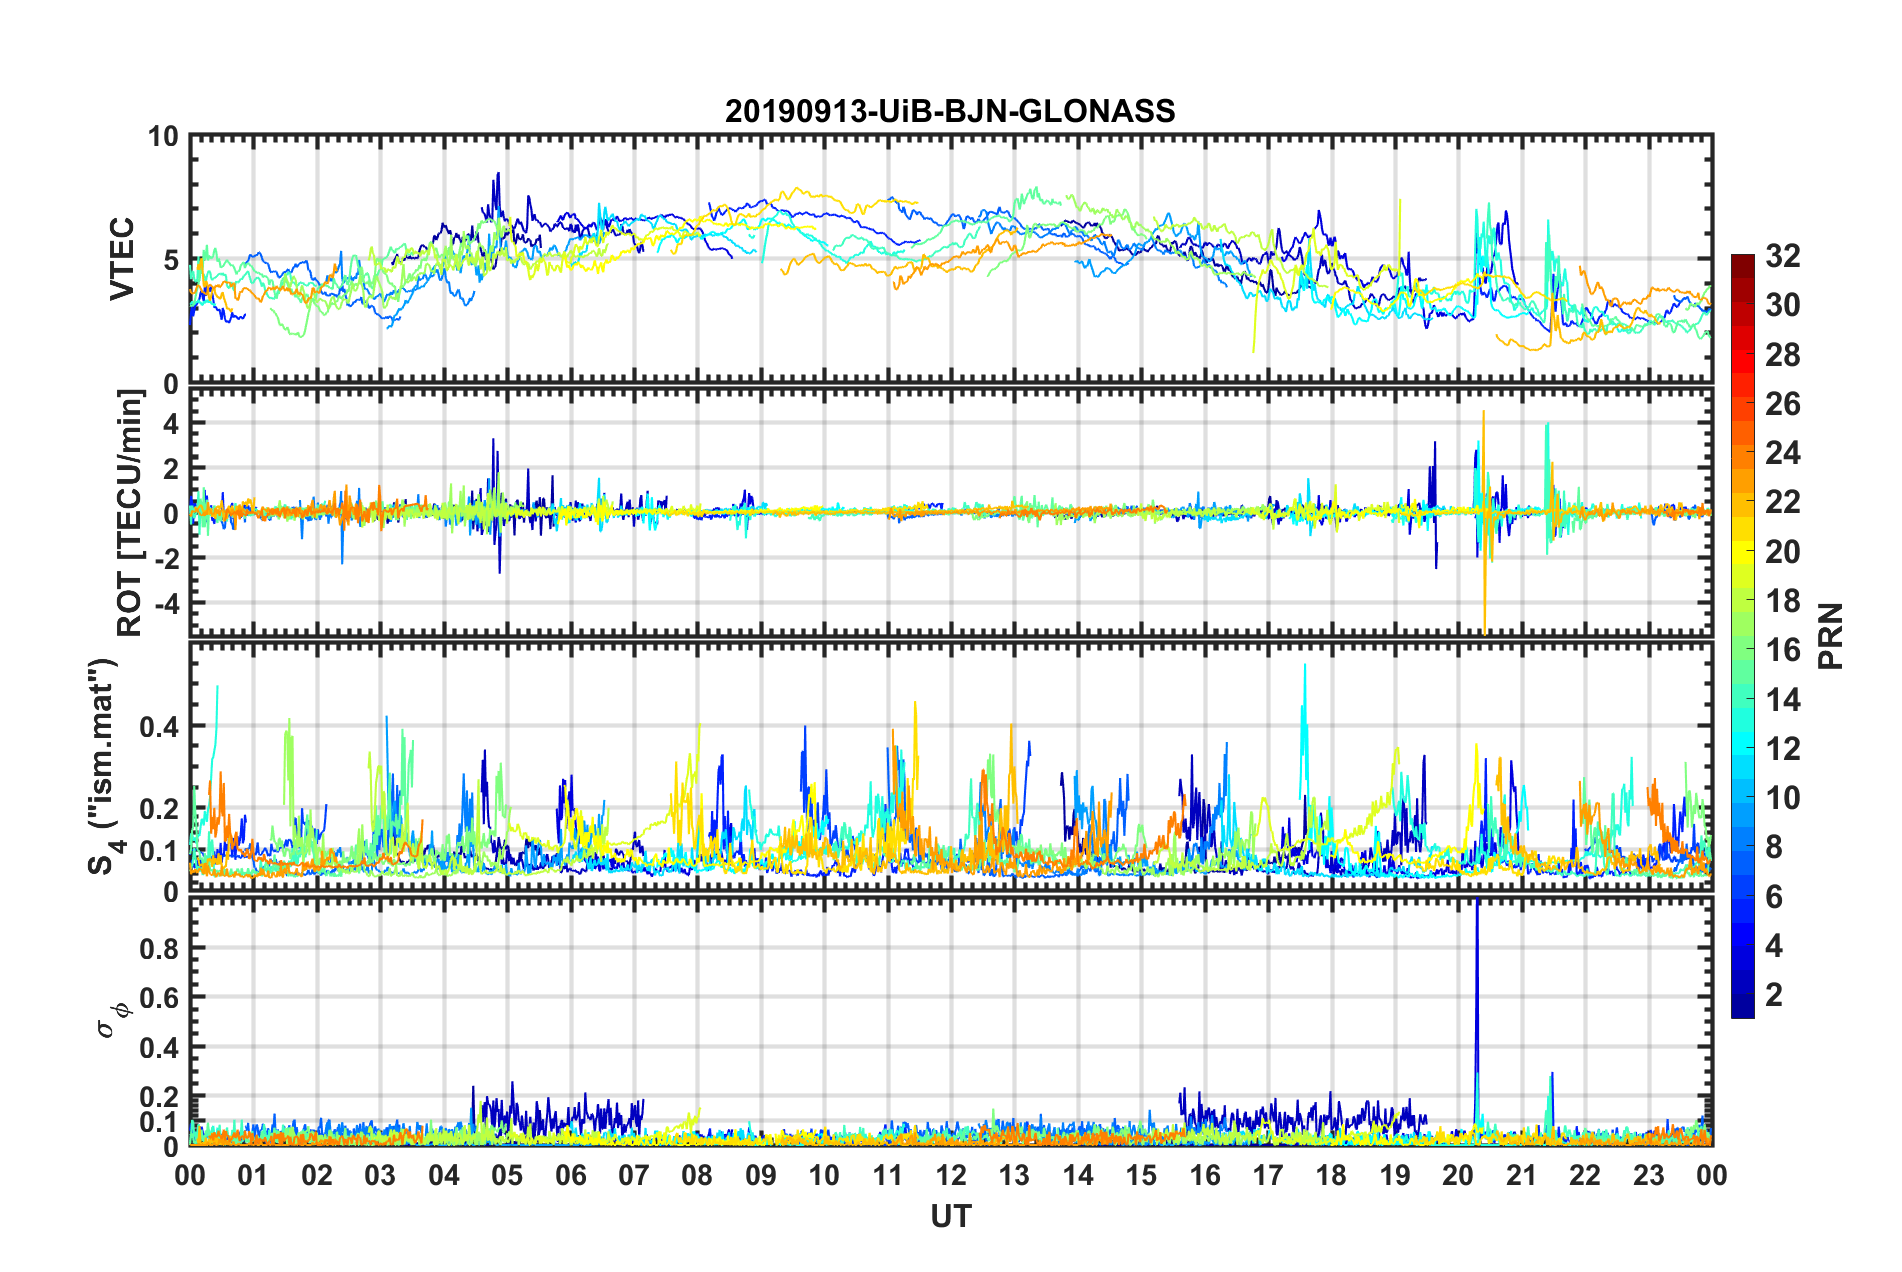Click the plot title 20190913-UiB-BJN-GLONASS
1902x1272 pixels.
[x=950, y=111]
